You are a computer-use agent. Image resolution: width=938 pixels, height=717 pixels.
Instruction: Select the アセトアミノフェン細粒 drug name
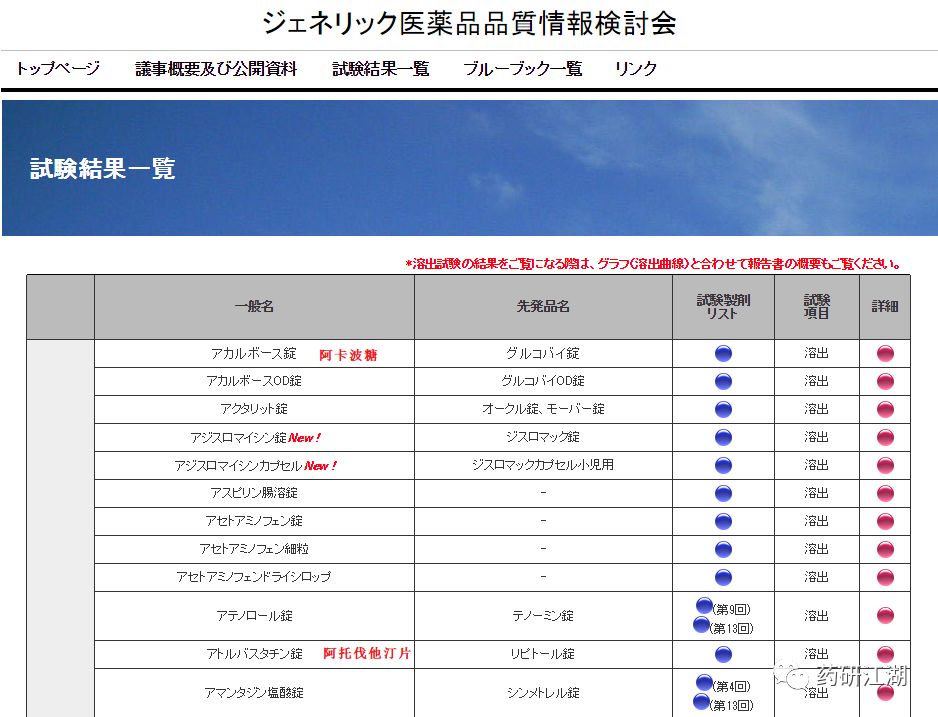click(254, 549)
